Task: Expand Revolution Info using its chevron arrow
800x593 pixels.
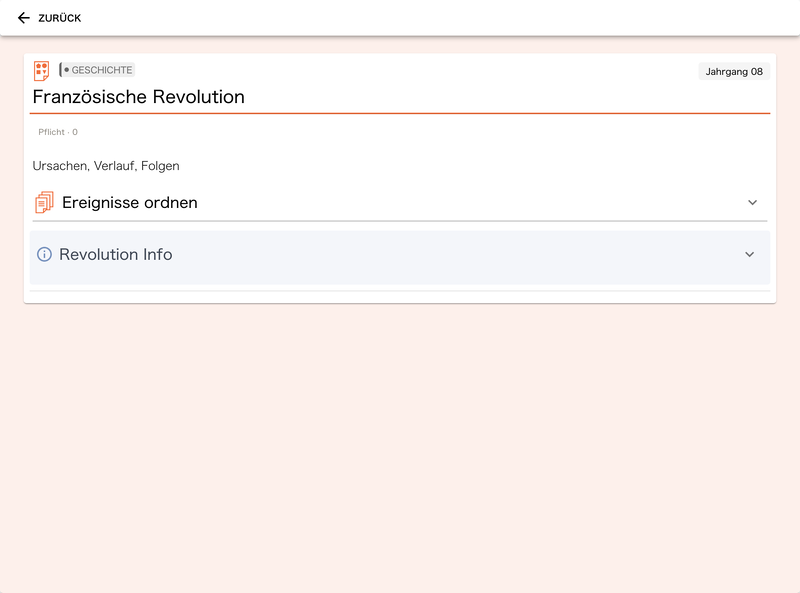Action: 749,254
